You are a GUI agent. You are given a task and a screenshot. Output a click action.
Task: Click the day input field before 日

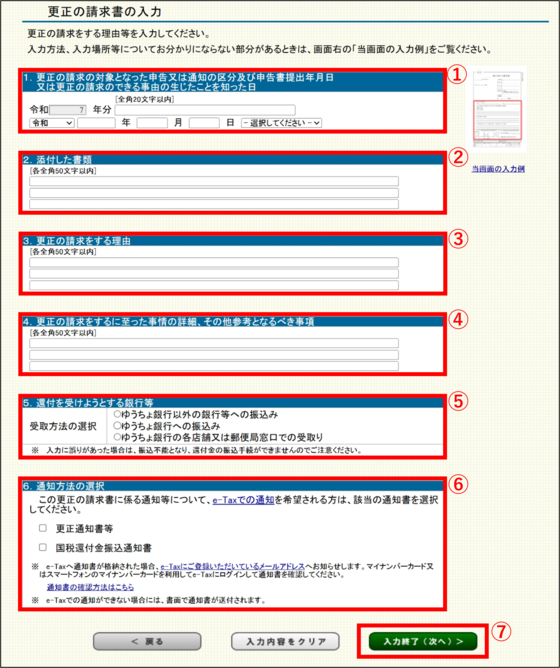(x=204, y=123)
